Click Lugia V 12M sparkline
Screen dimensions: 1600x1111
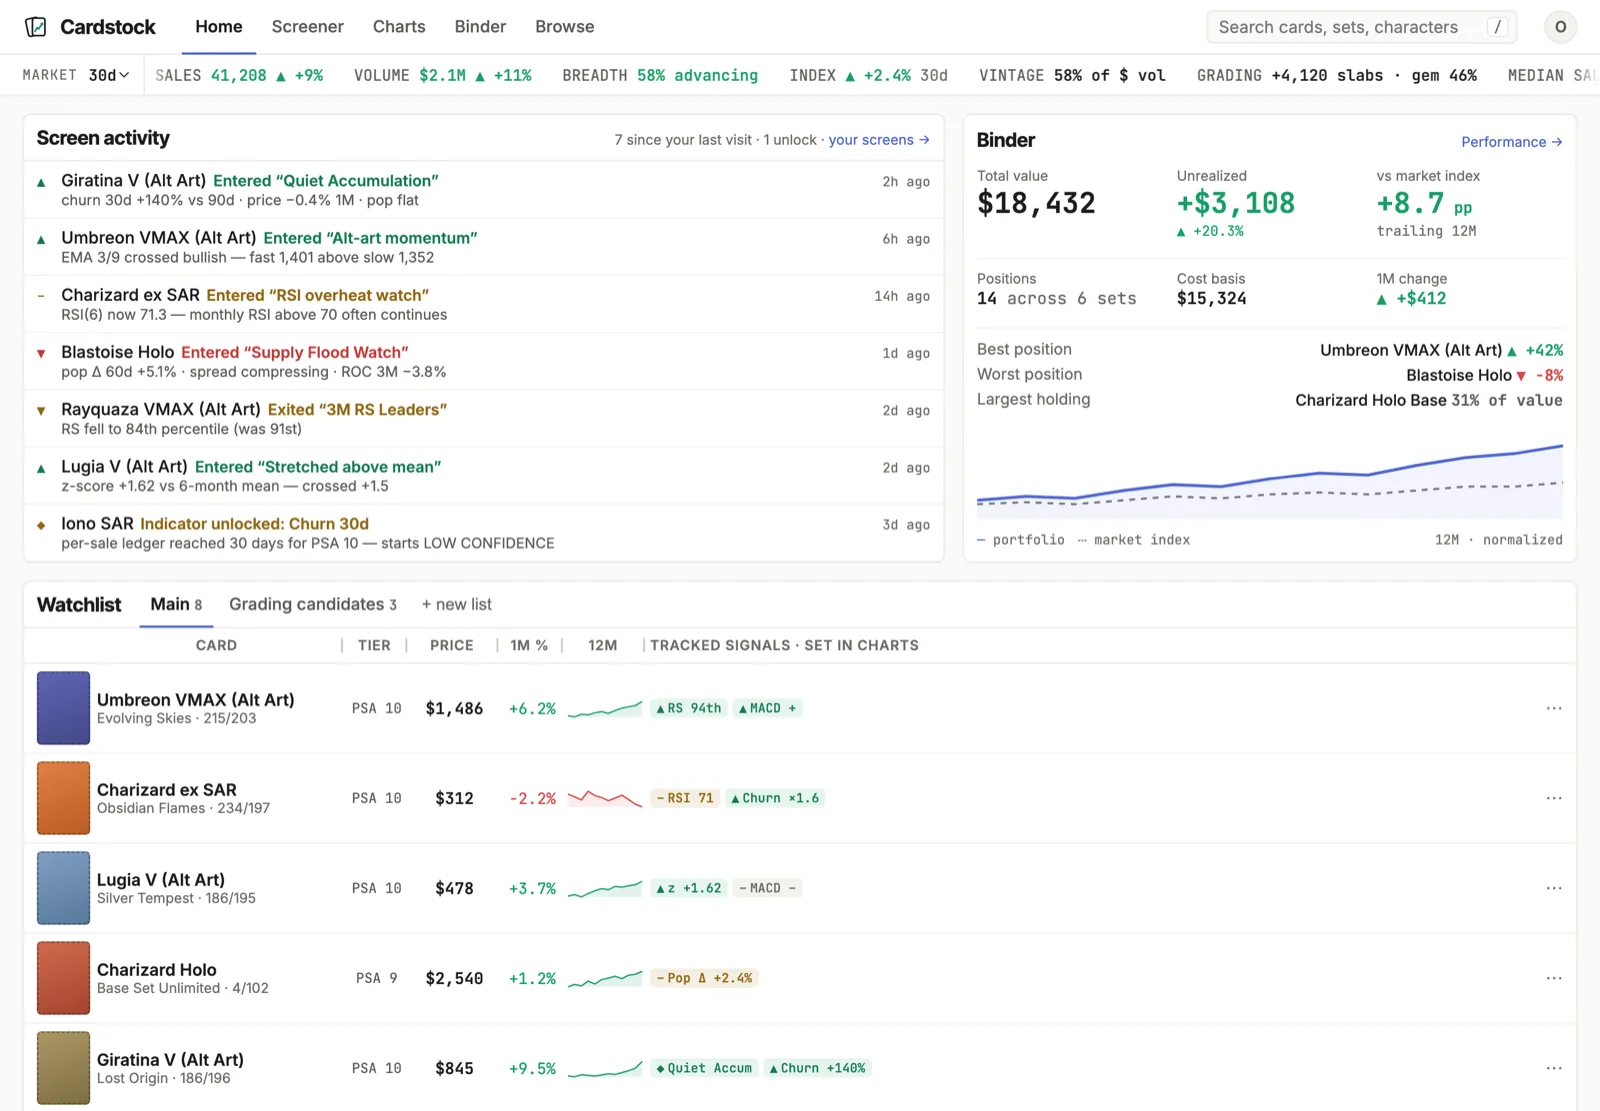605,888
